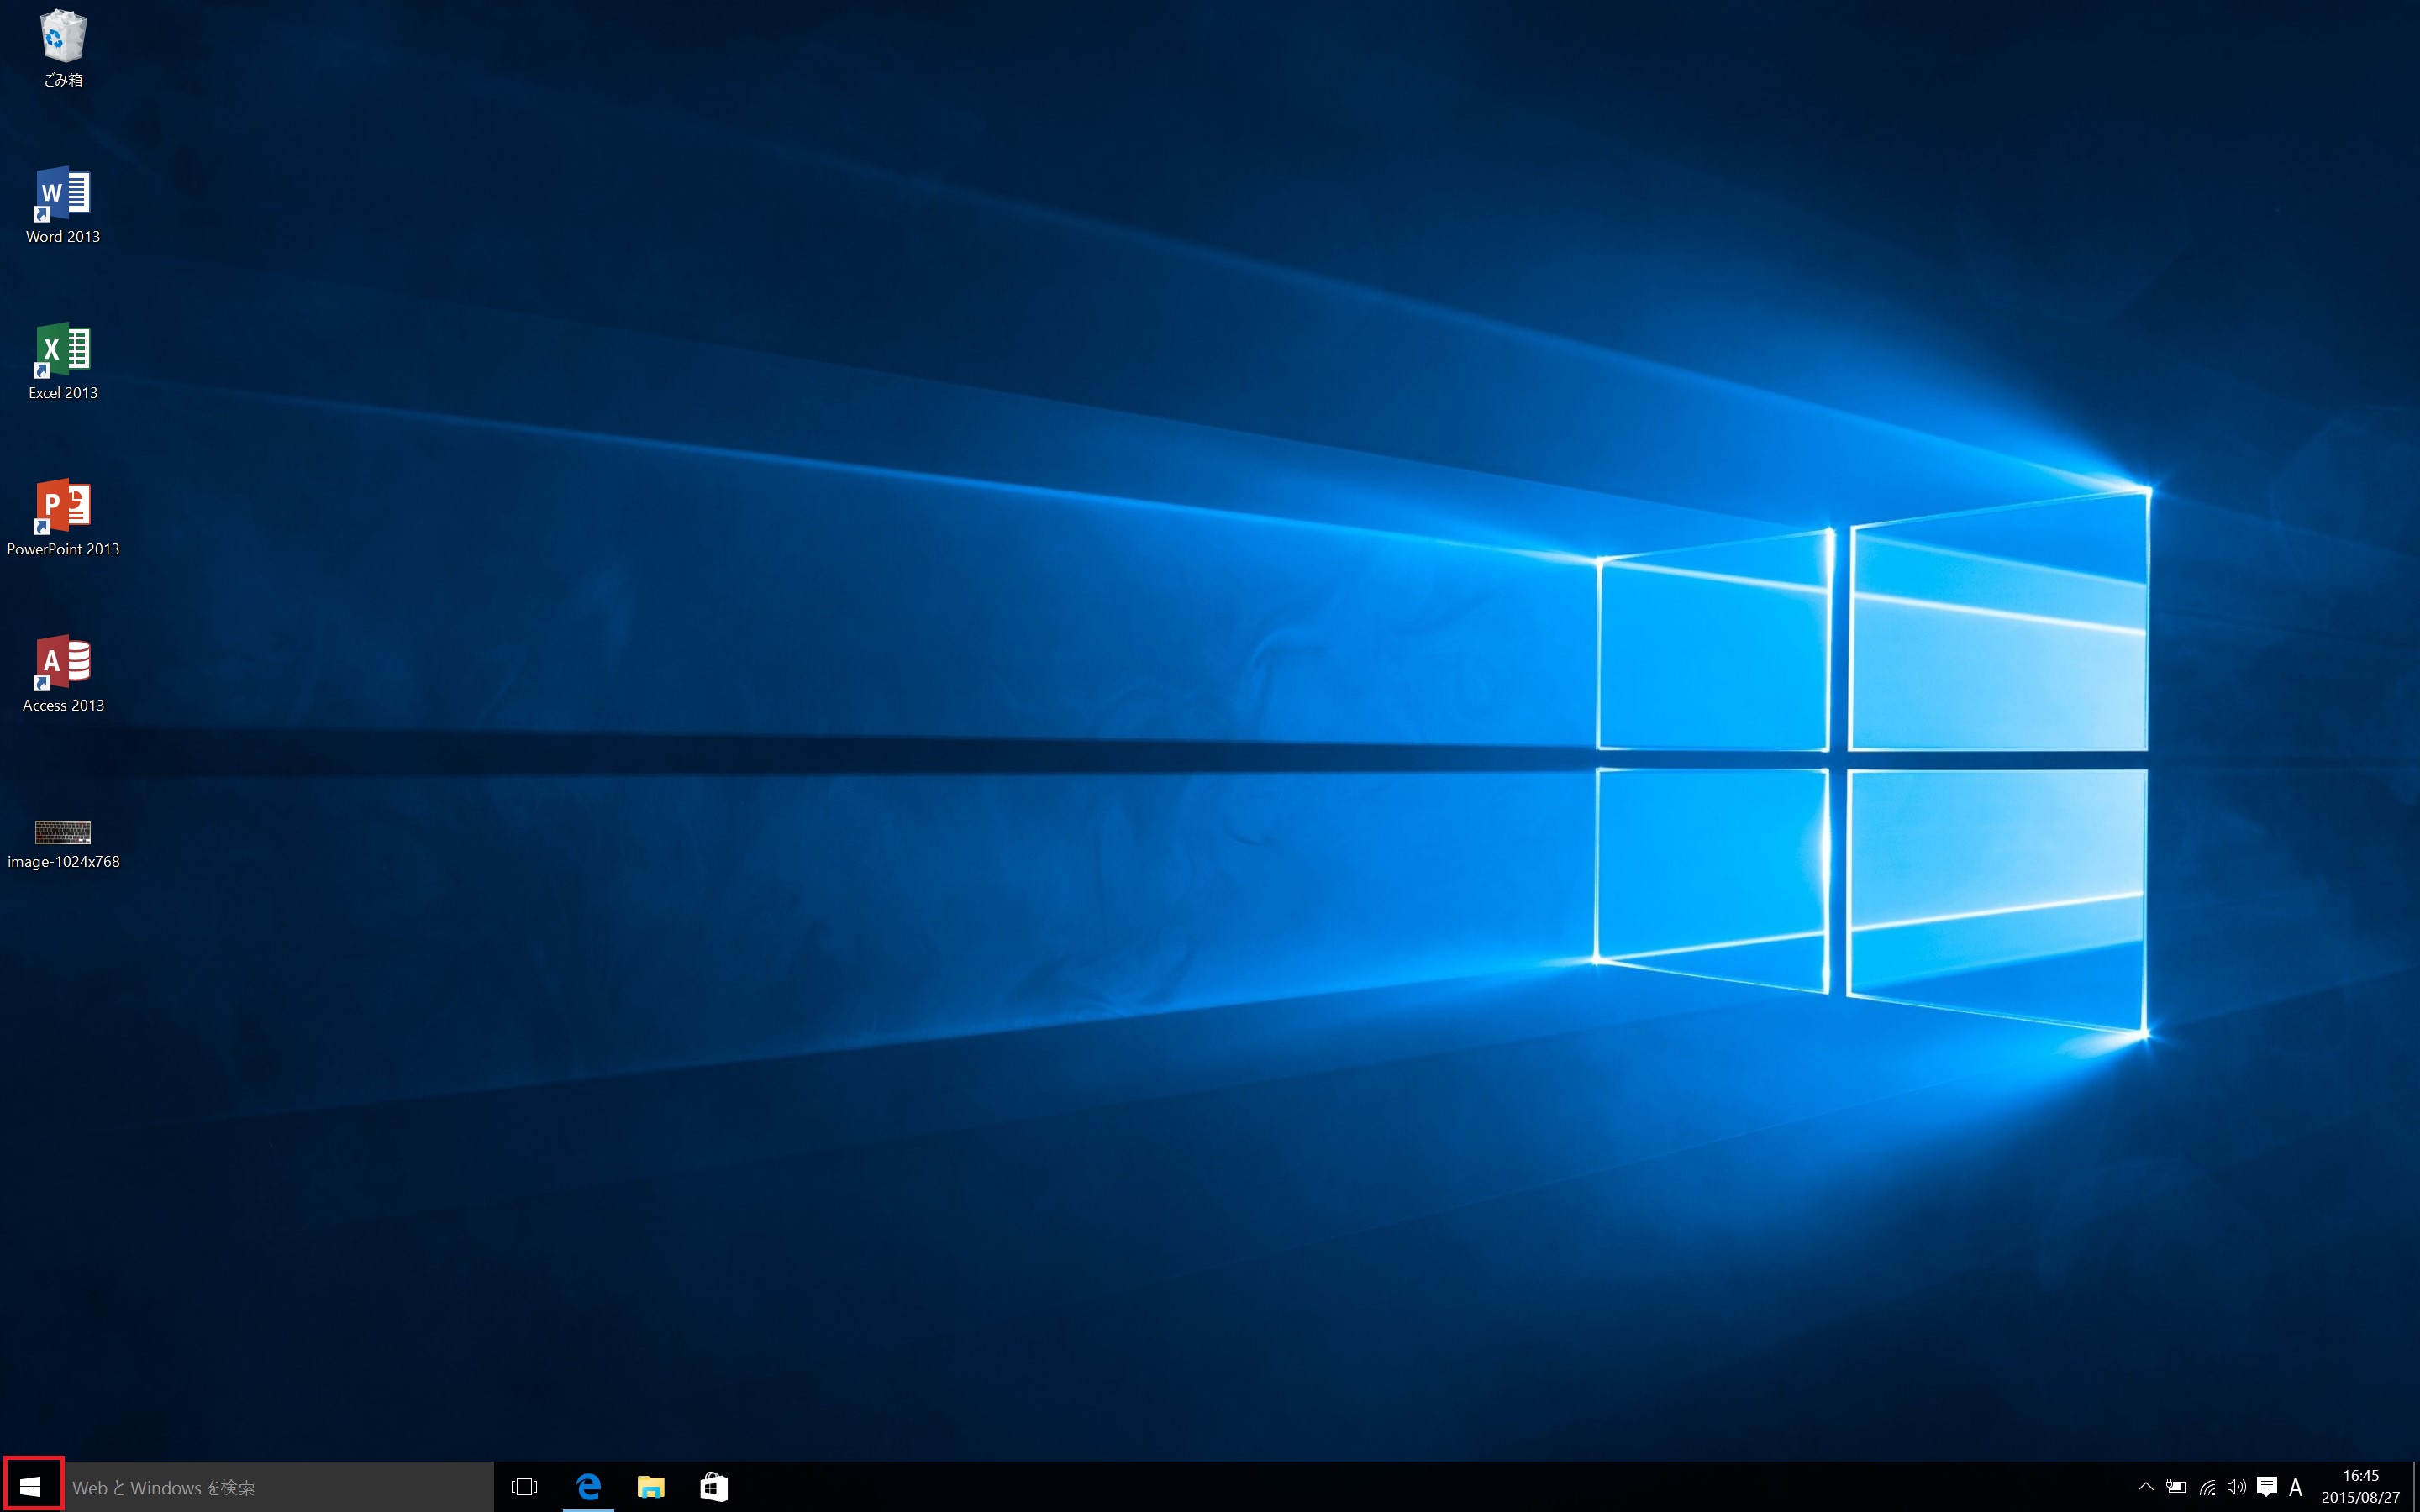Open the Wi-Fi network flyout
The height and width of the screenshot is (1512, 2420).
tap(2207, 1487)
